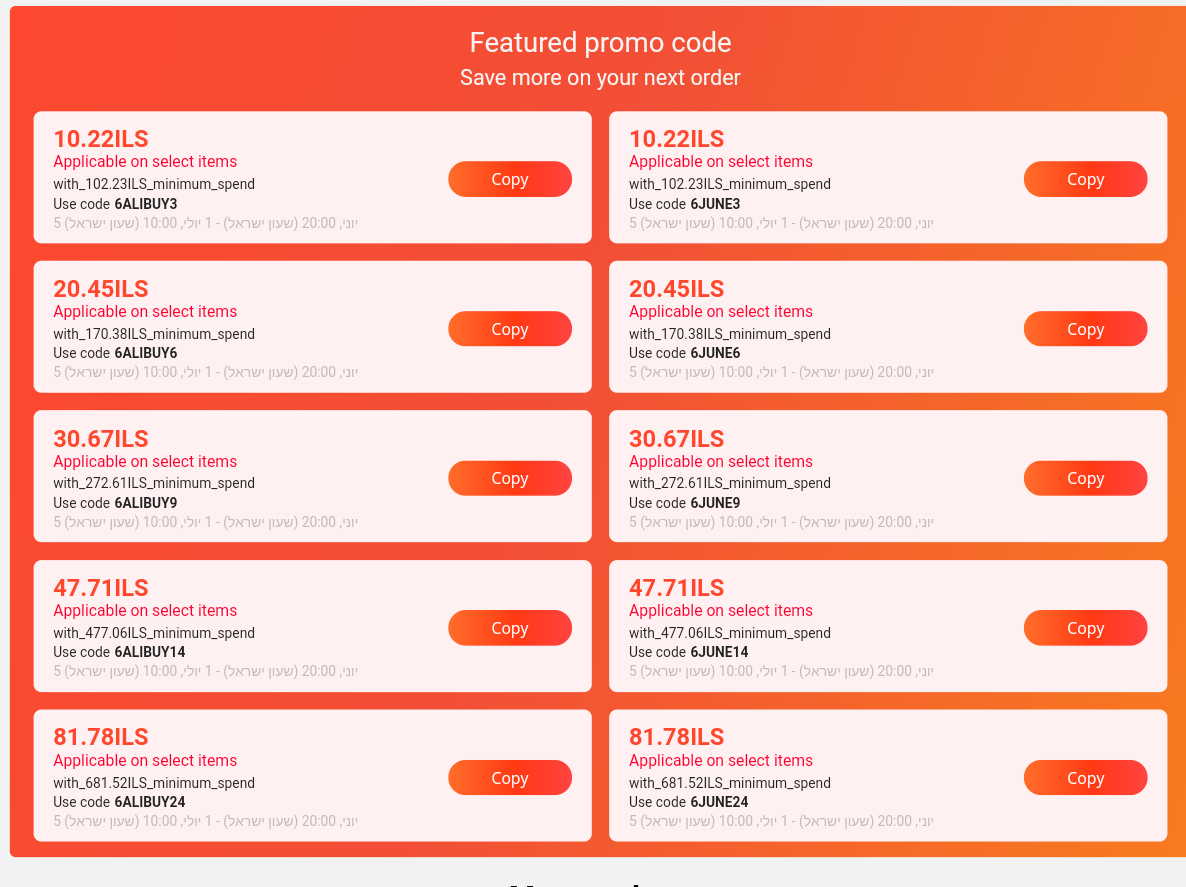The width and height of the screenshot is (1186, 887).
Task: Click the 47.71ILS heading of the 6JUNE14 coupon
Action: point(676,588)
